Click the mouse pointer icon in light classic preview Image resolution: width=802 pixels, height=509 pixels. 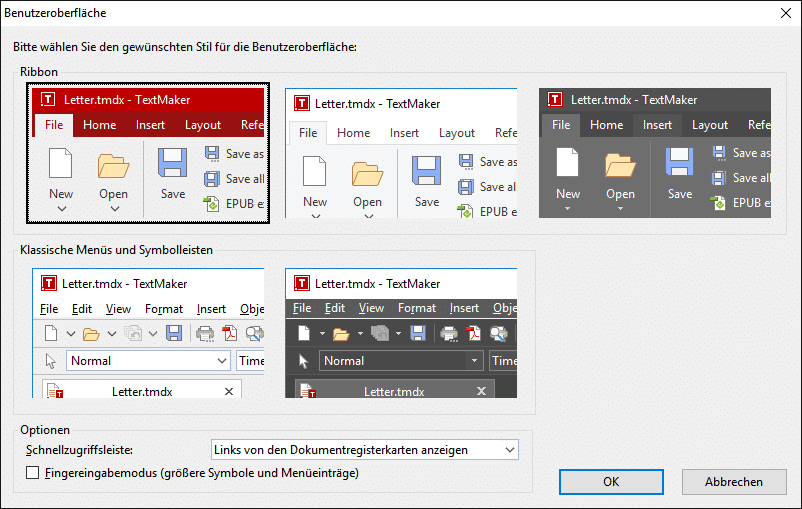coord(51,361)
